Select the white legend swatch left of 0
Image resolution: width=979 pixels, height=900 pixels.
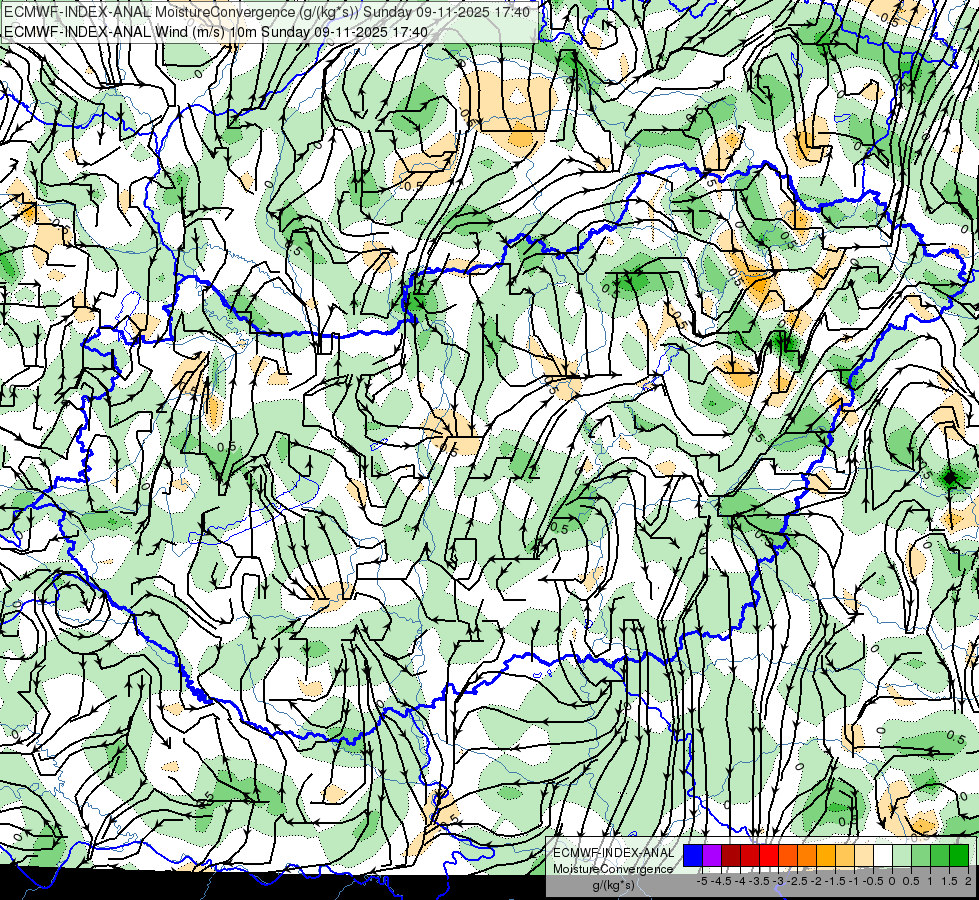883,855
